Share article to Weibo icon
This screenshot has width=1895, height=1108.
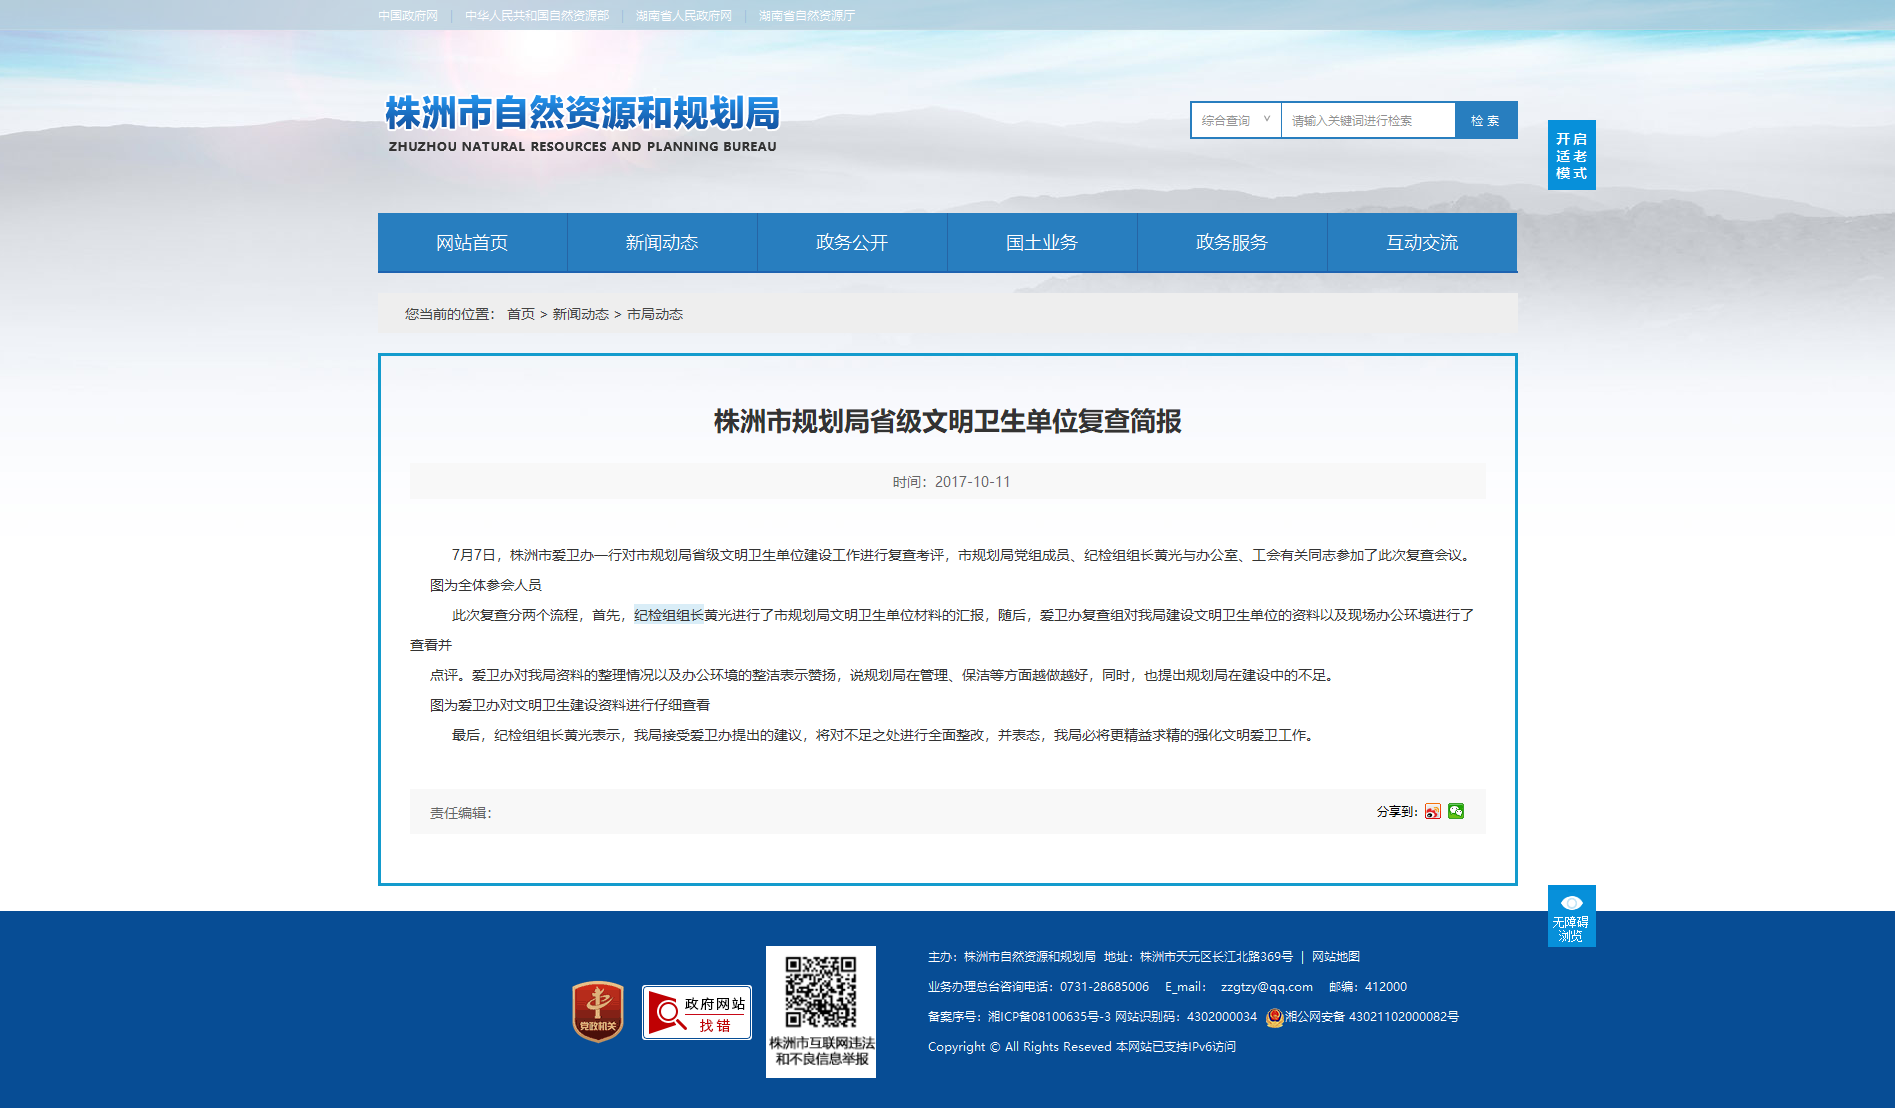pos(1433,811)
